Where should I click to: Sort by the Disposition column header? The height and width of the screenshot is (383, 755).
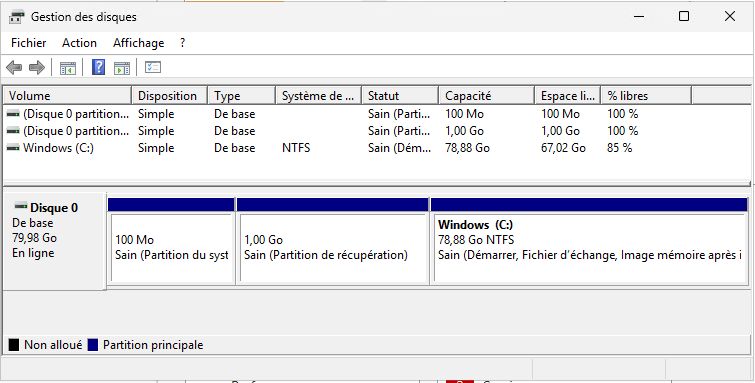[169, 96]
